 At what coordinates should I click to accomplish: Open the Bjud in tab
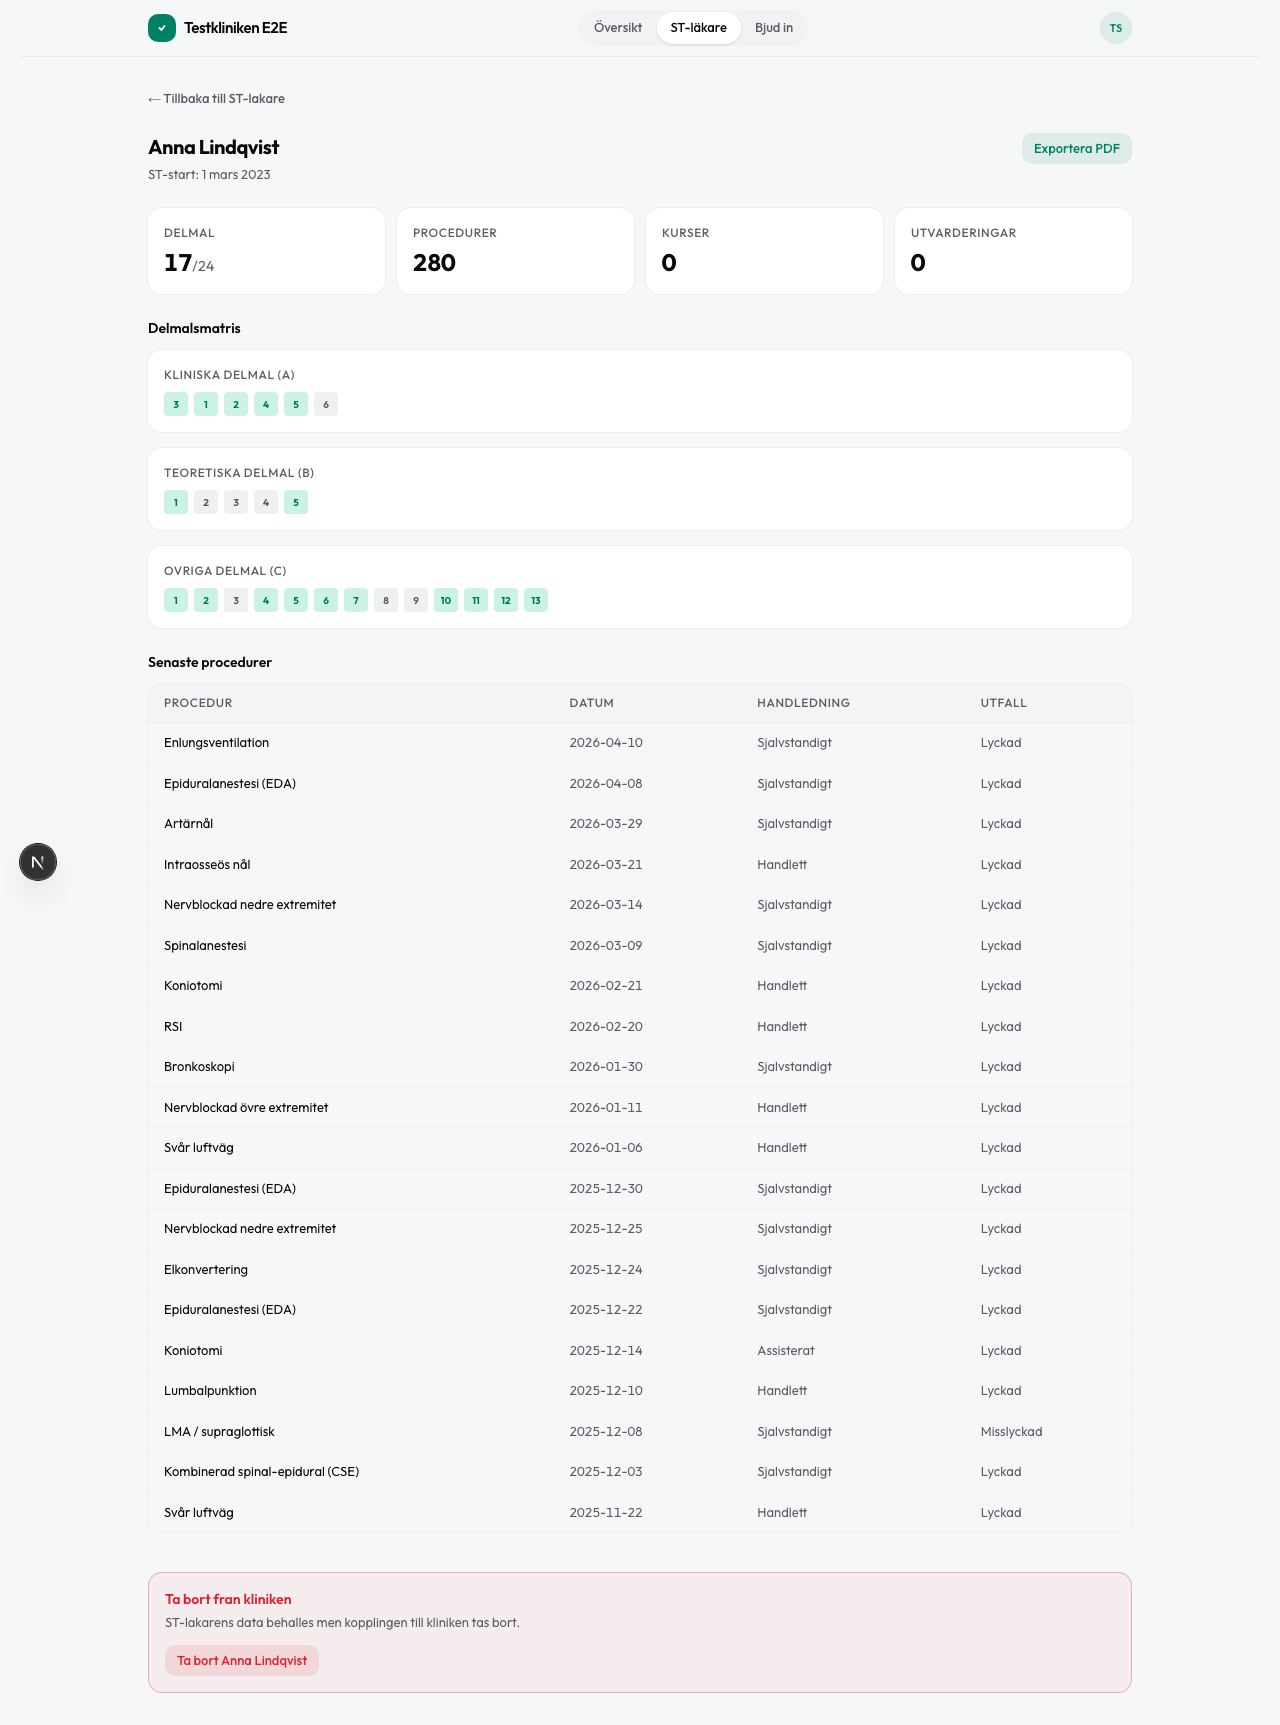(x=773, y=28)
